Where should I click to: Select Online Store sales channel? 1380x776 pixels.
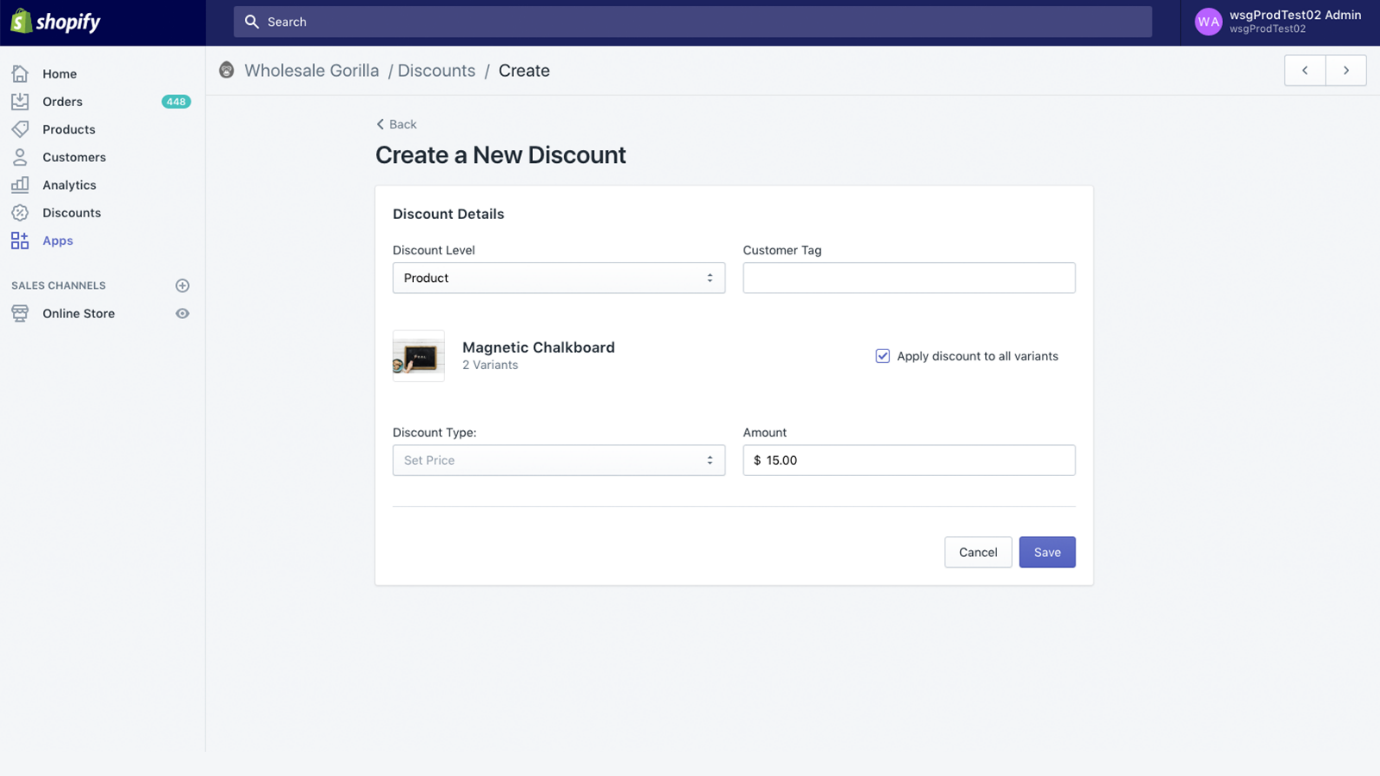[78, 314]
